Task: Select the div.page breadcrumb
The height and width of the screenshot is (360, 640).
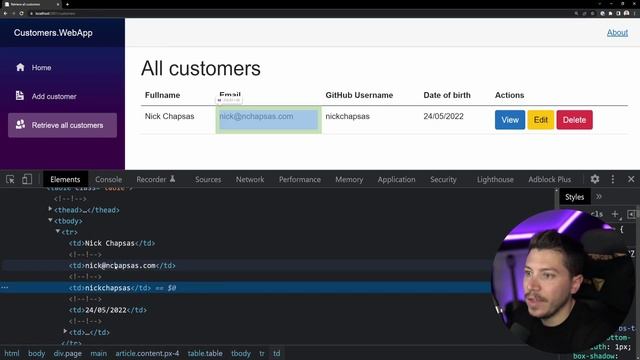Action: tap(68, 353)
